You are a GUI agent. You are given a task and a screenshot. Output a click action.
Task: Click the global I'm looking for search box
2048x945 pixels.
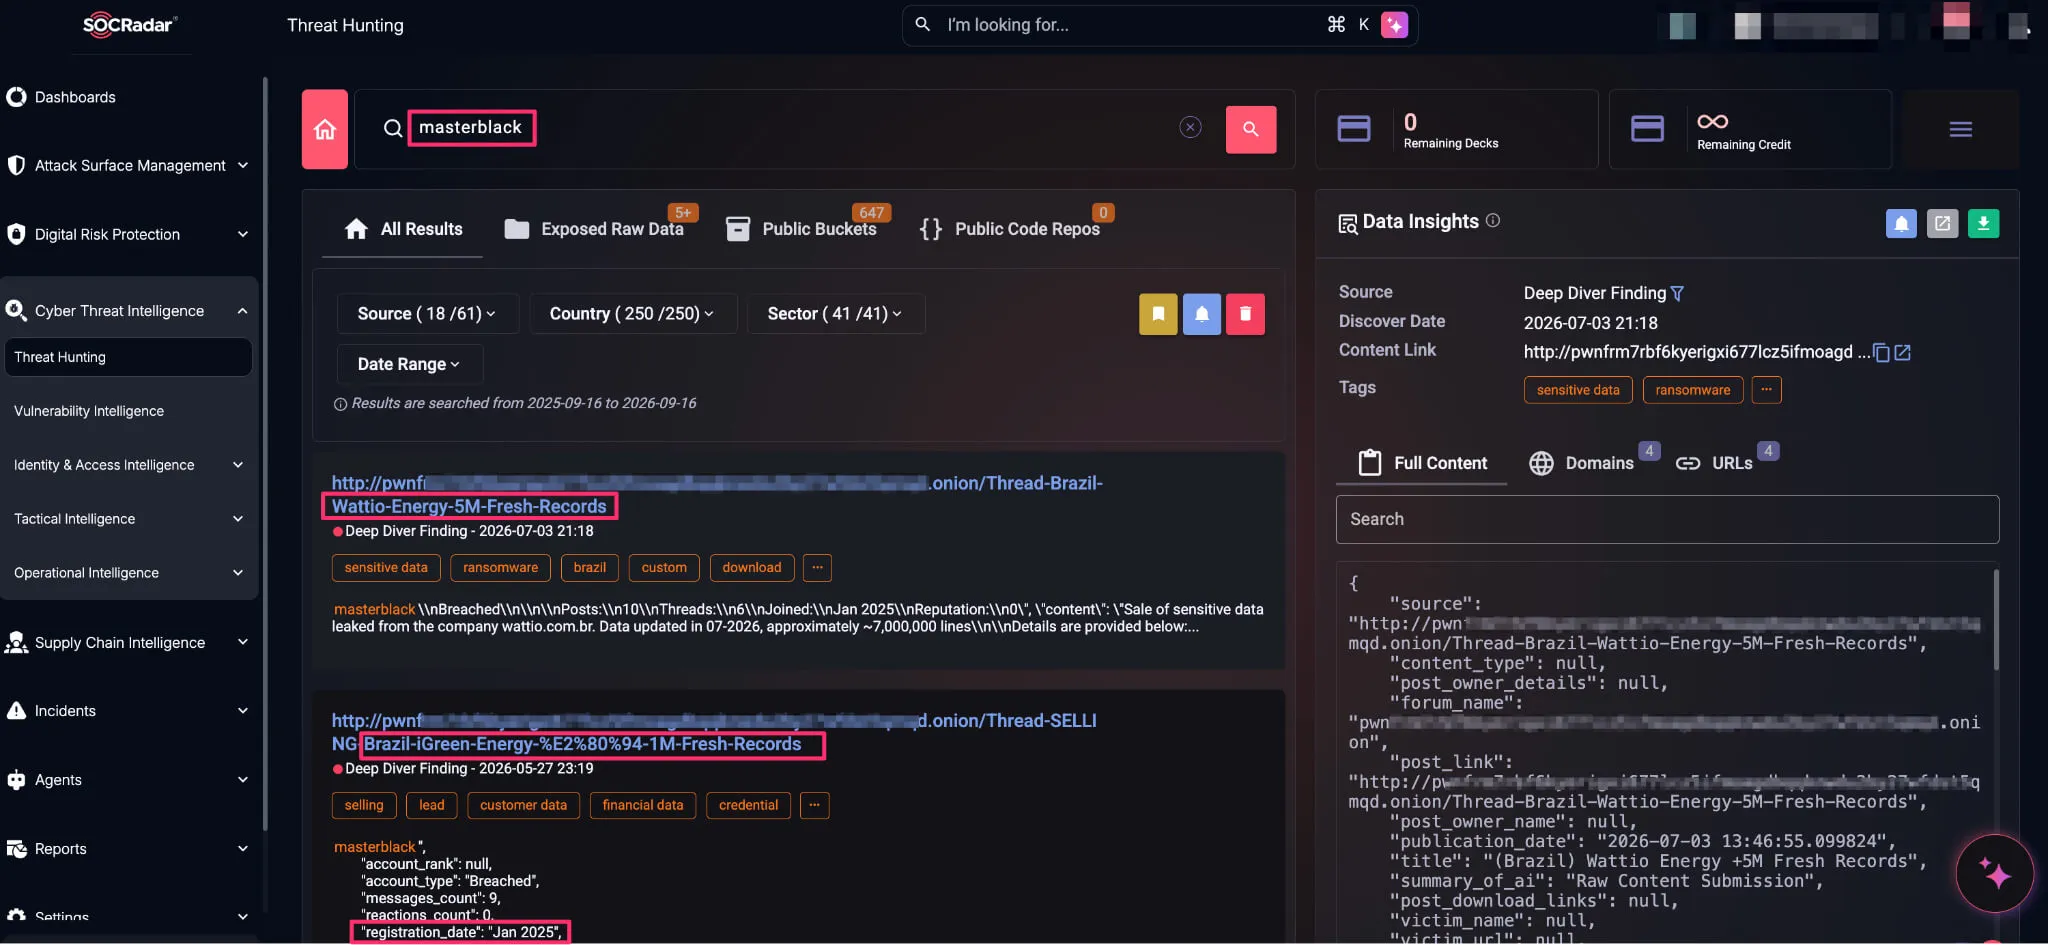pyautogui.click(x=1159, y=25)
